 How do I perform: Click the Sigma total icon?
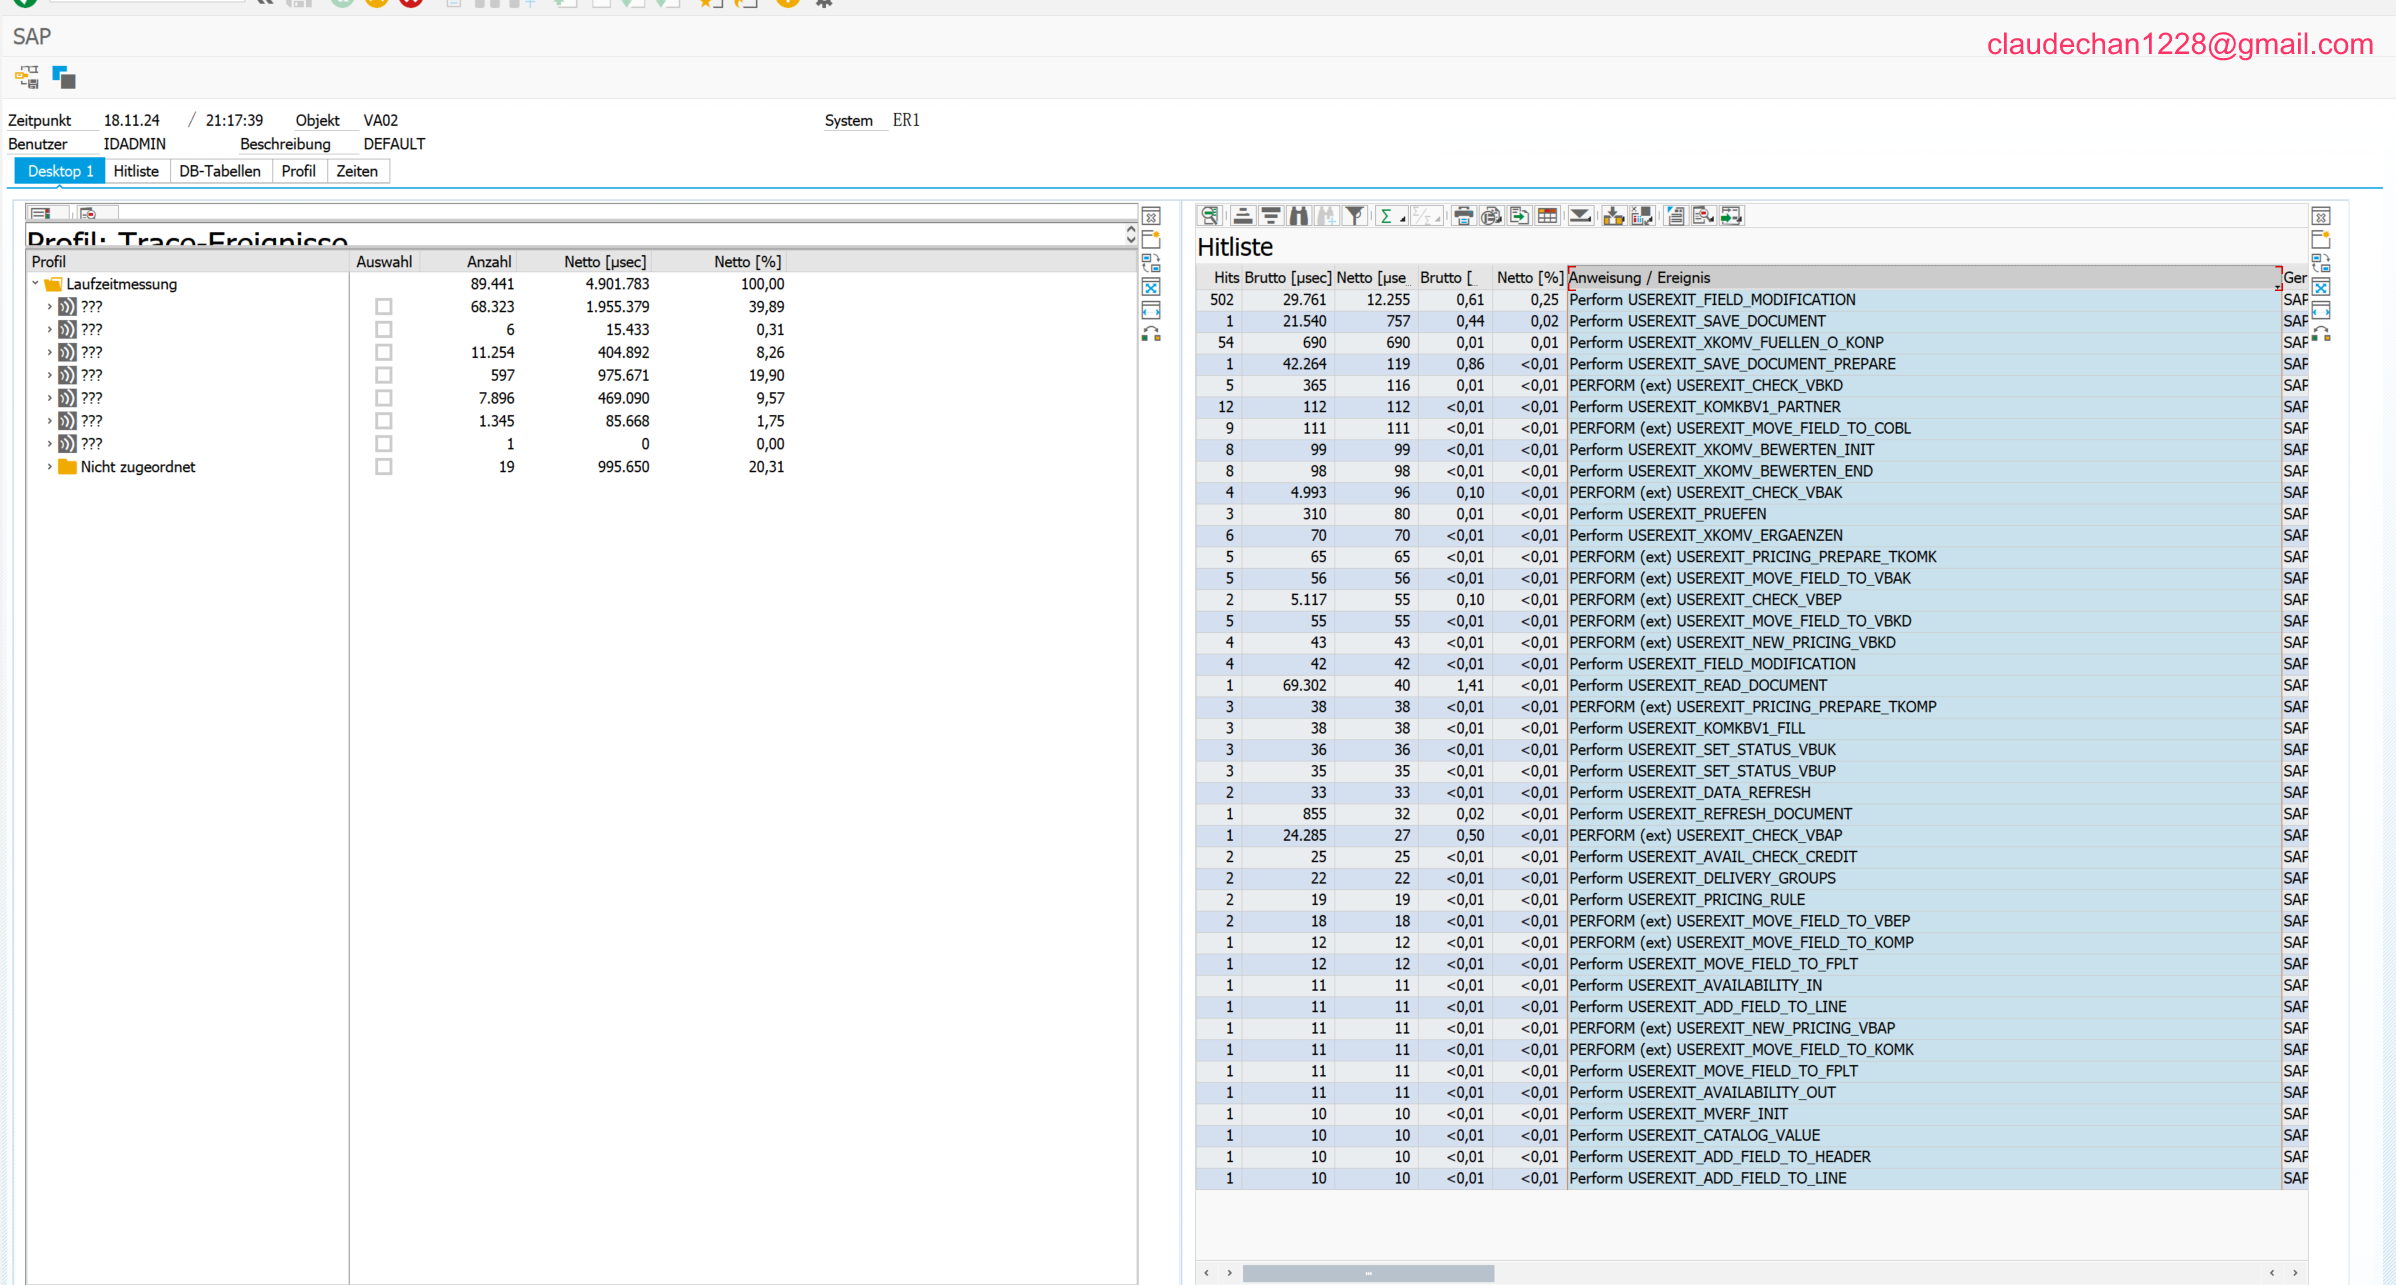(1386, 216)
